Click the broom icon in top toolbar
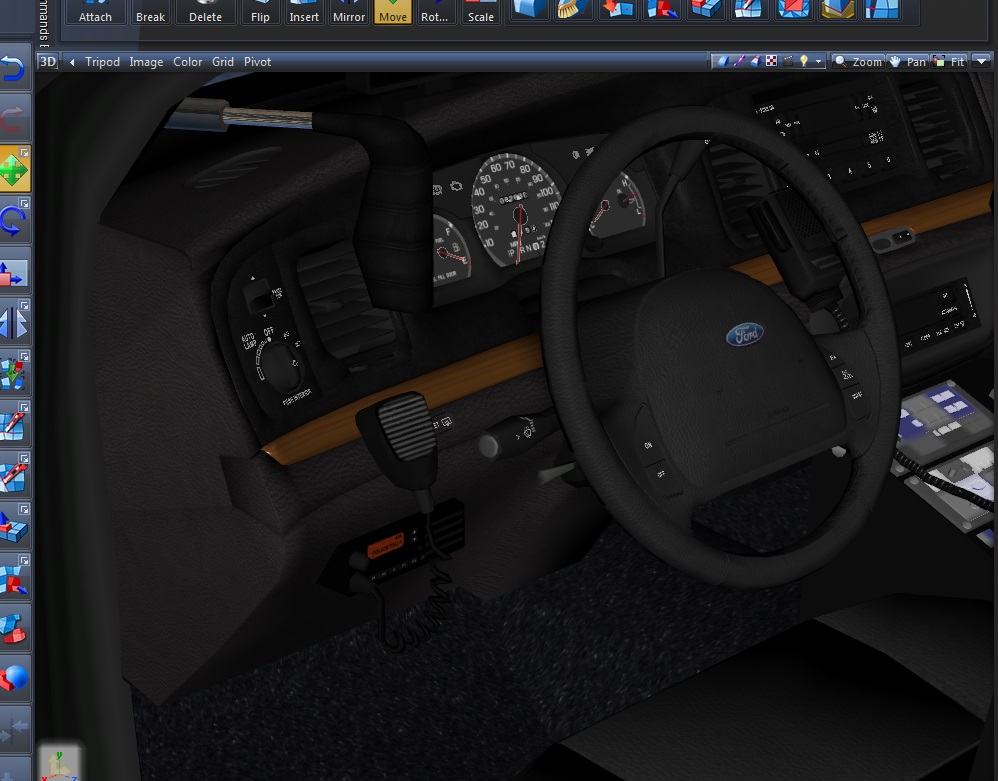Screen dimensions: 998x781 click(574, 9)
